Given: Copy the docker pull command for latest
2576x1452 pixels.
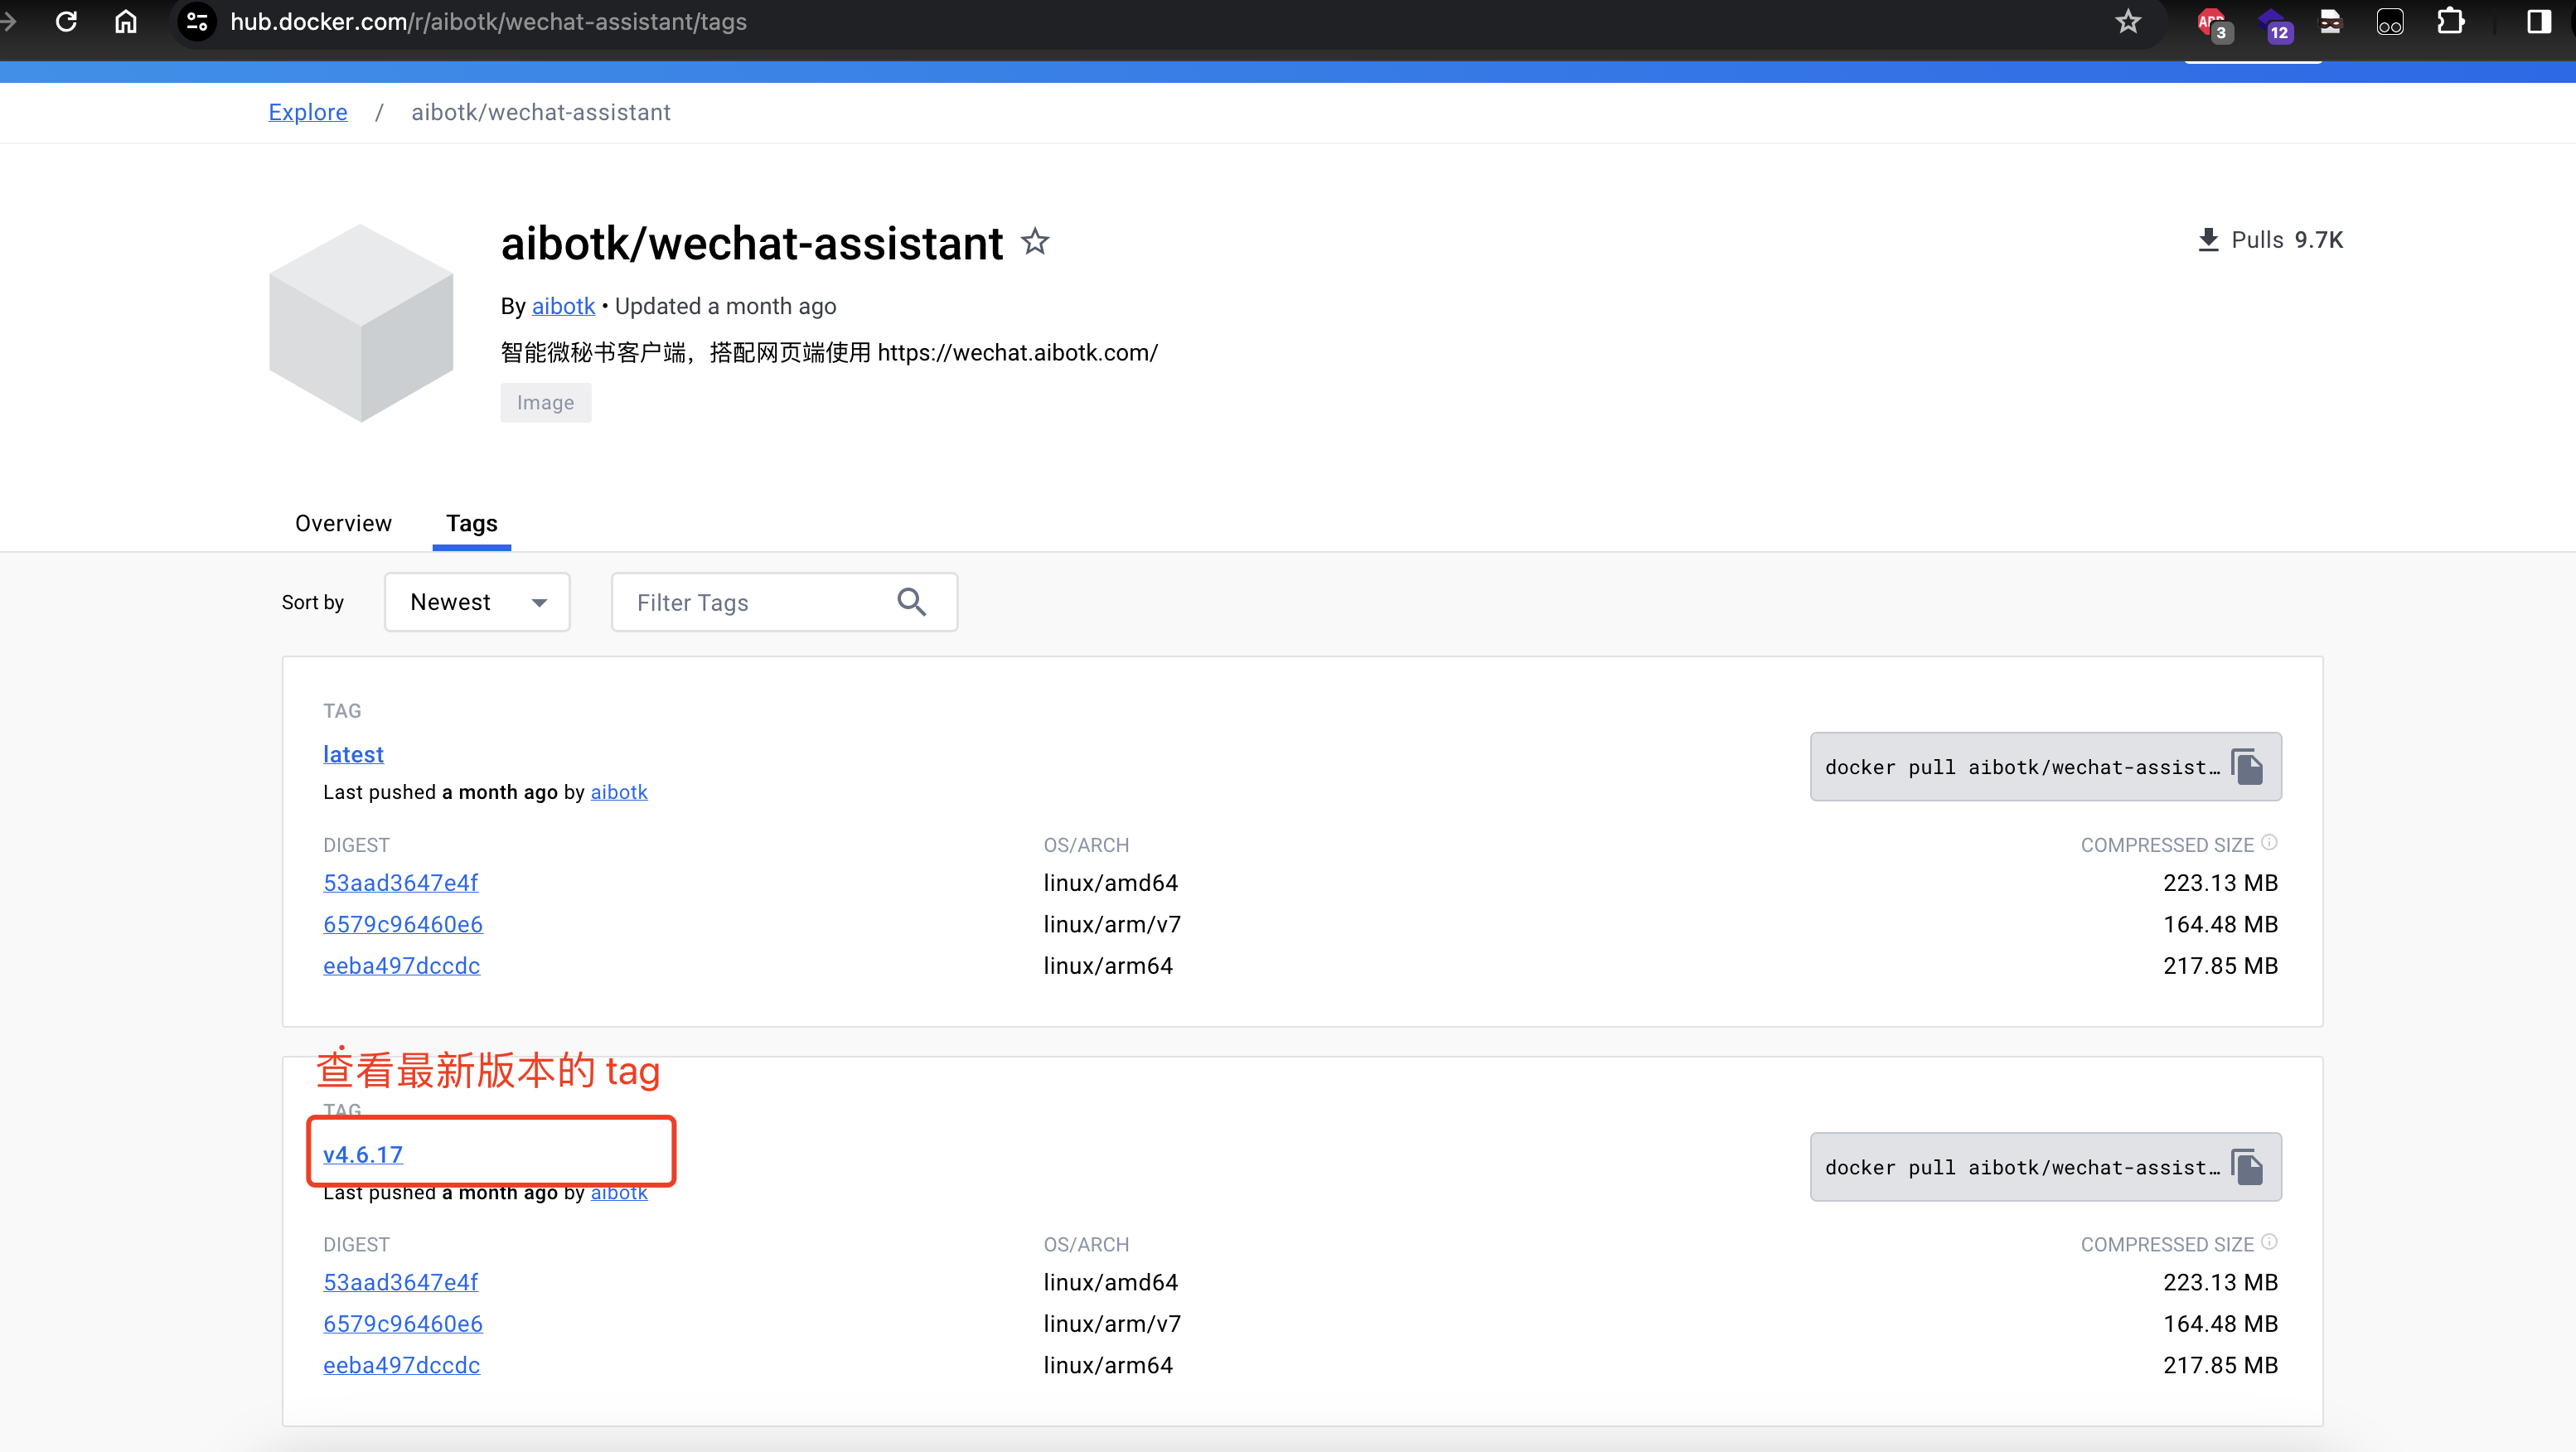Looking at the screenshot, I should 2247,767.
